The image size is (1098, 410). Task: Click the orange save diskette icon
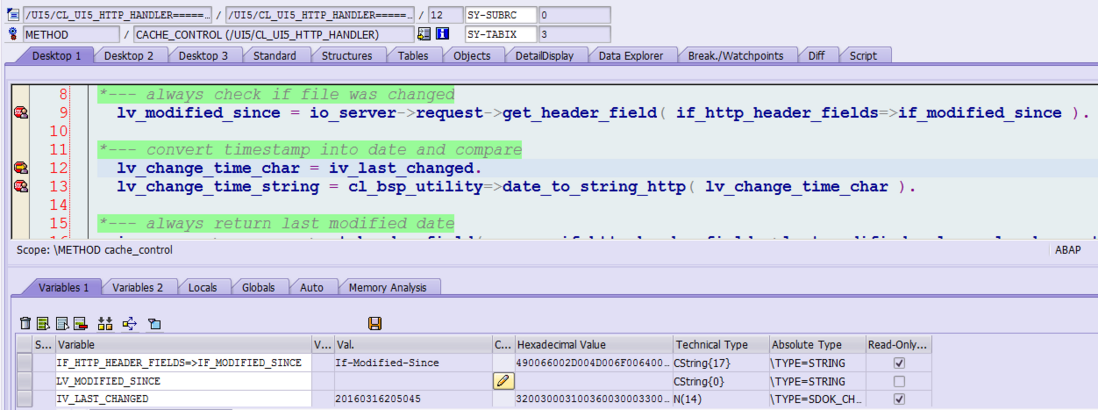click(375, 323)
